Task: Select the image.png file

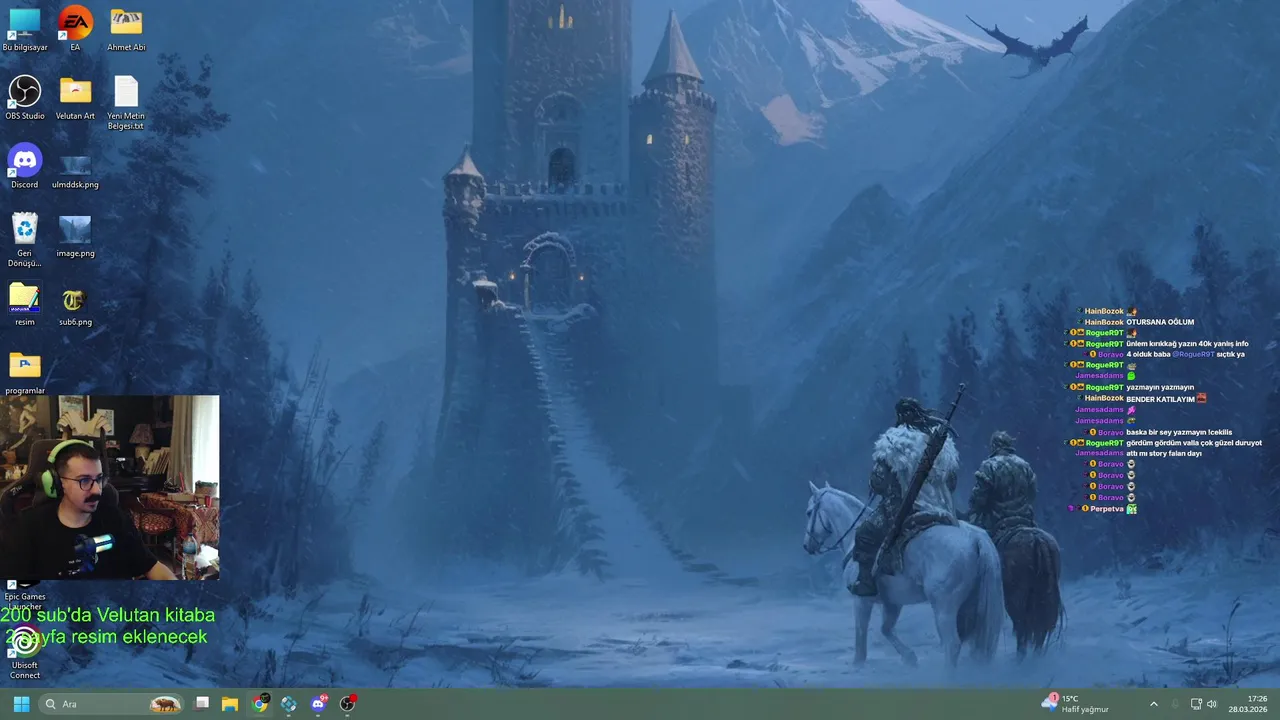Action: (75, 236)
